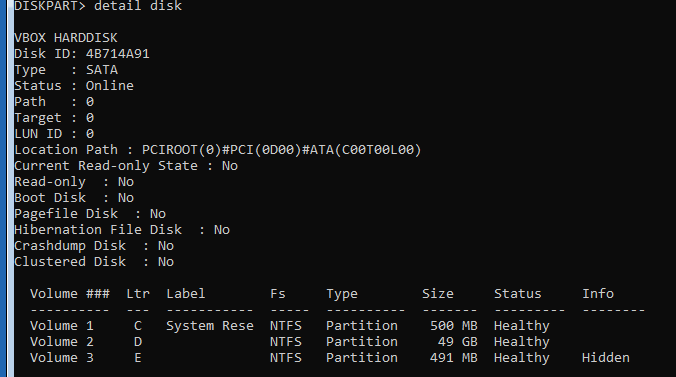Click the 'Info' column header
Viewport: 676px width, 377px height.
[598, 294]
